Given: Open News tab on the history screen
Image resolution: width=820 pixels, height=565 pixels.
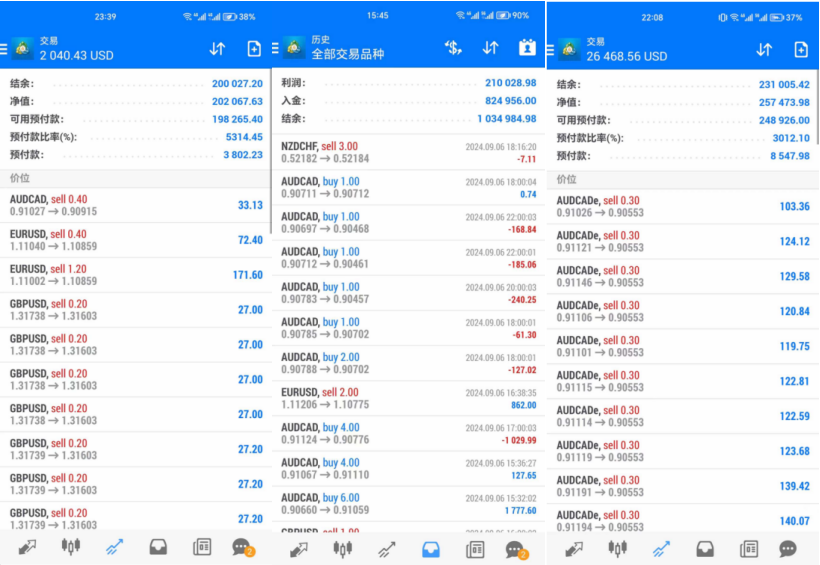Looking at the screenshot, I should pyautogui.click(x=475, y=549).
